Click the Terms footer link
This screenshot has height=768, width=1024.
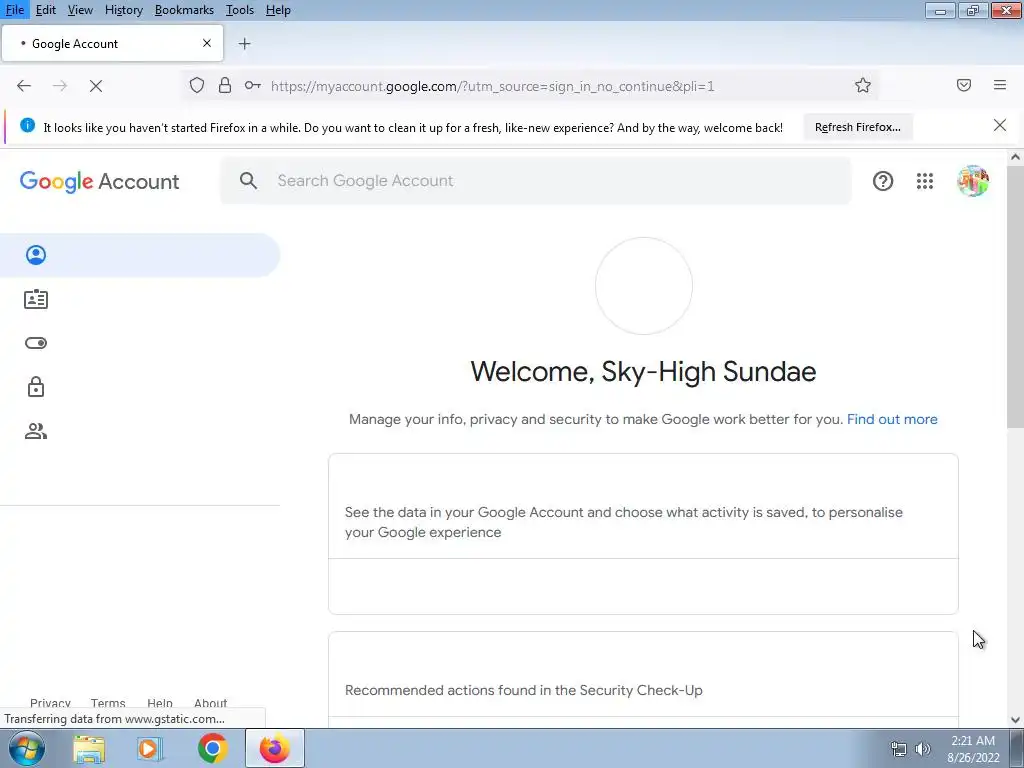click(108, 703)
